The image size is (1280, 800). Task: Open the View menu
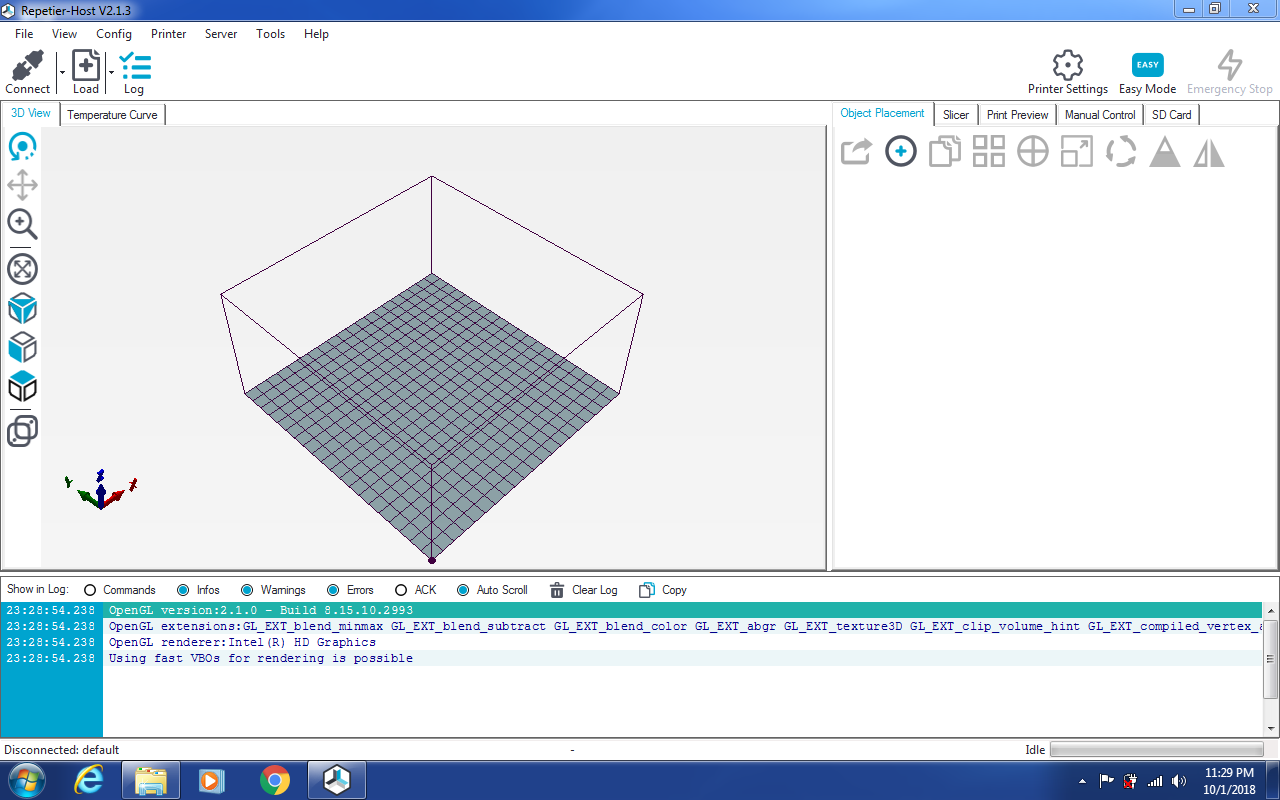(x=64, y=34)
